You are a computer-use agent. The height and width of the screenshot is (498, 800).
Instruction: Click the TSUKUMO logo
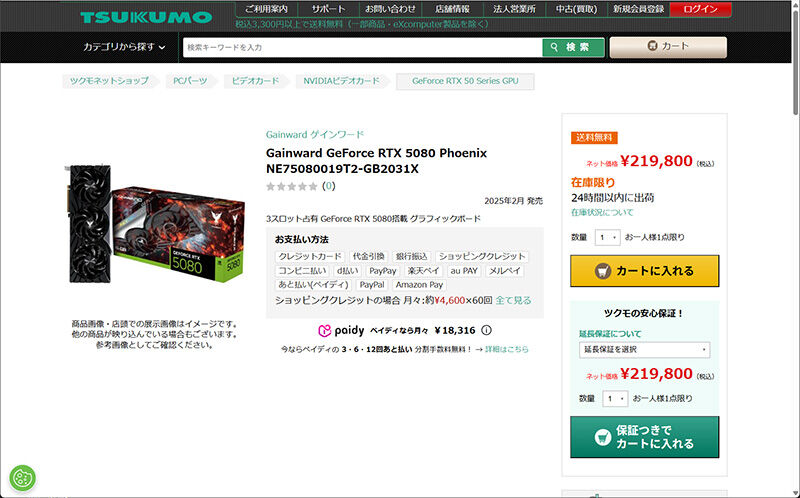coord(146,17)
